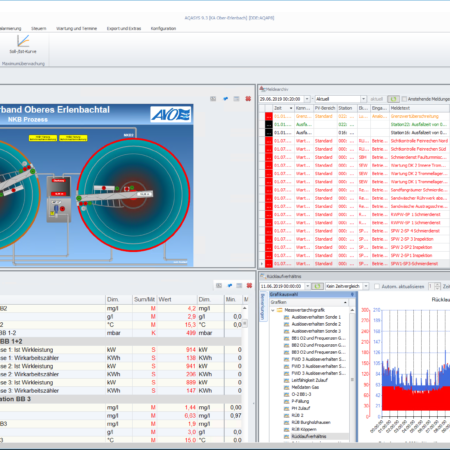
Task: Sort messages by the Meldetext column header
Action: (x=419, y=108)
